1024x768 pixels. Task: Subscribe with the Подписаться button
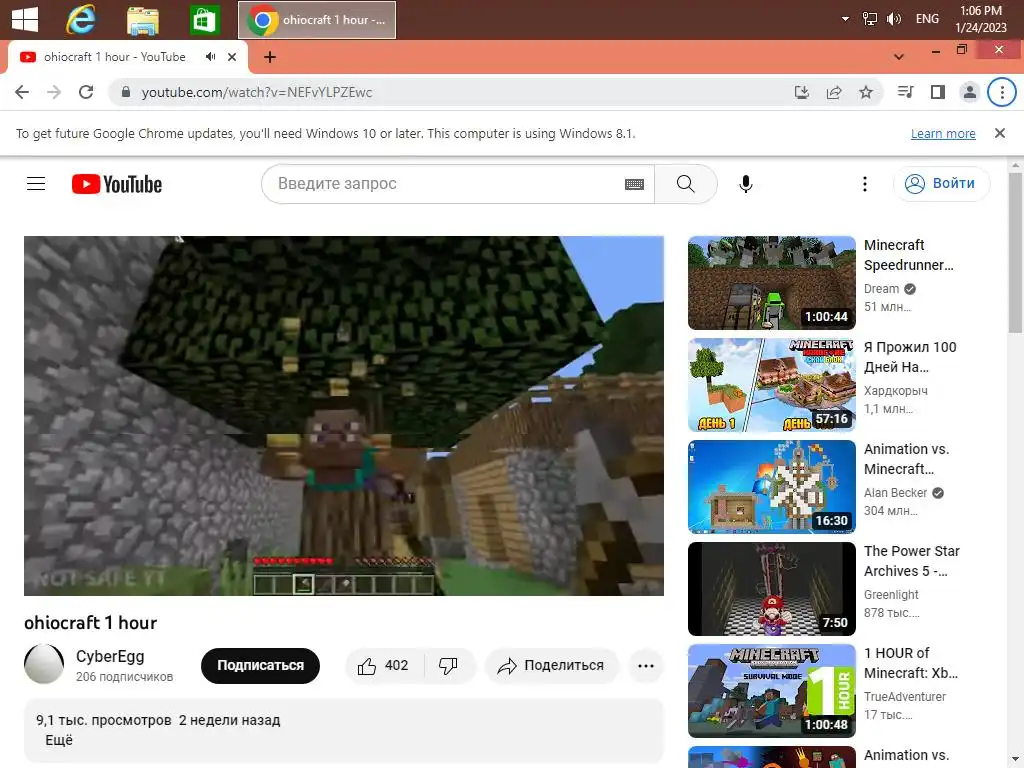coord(261,665)
